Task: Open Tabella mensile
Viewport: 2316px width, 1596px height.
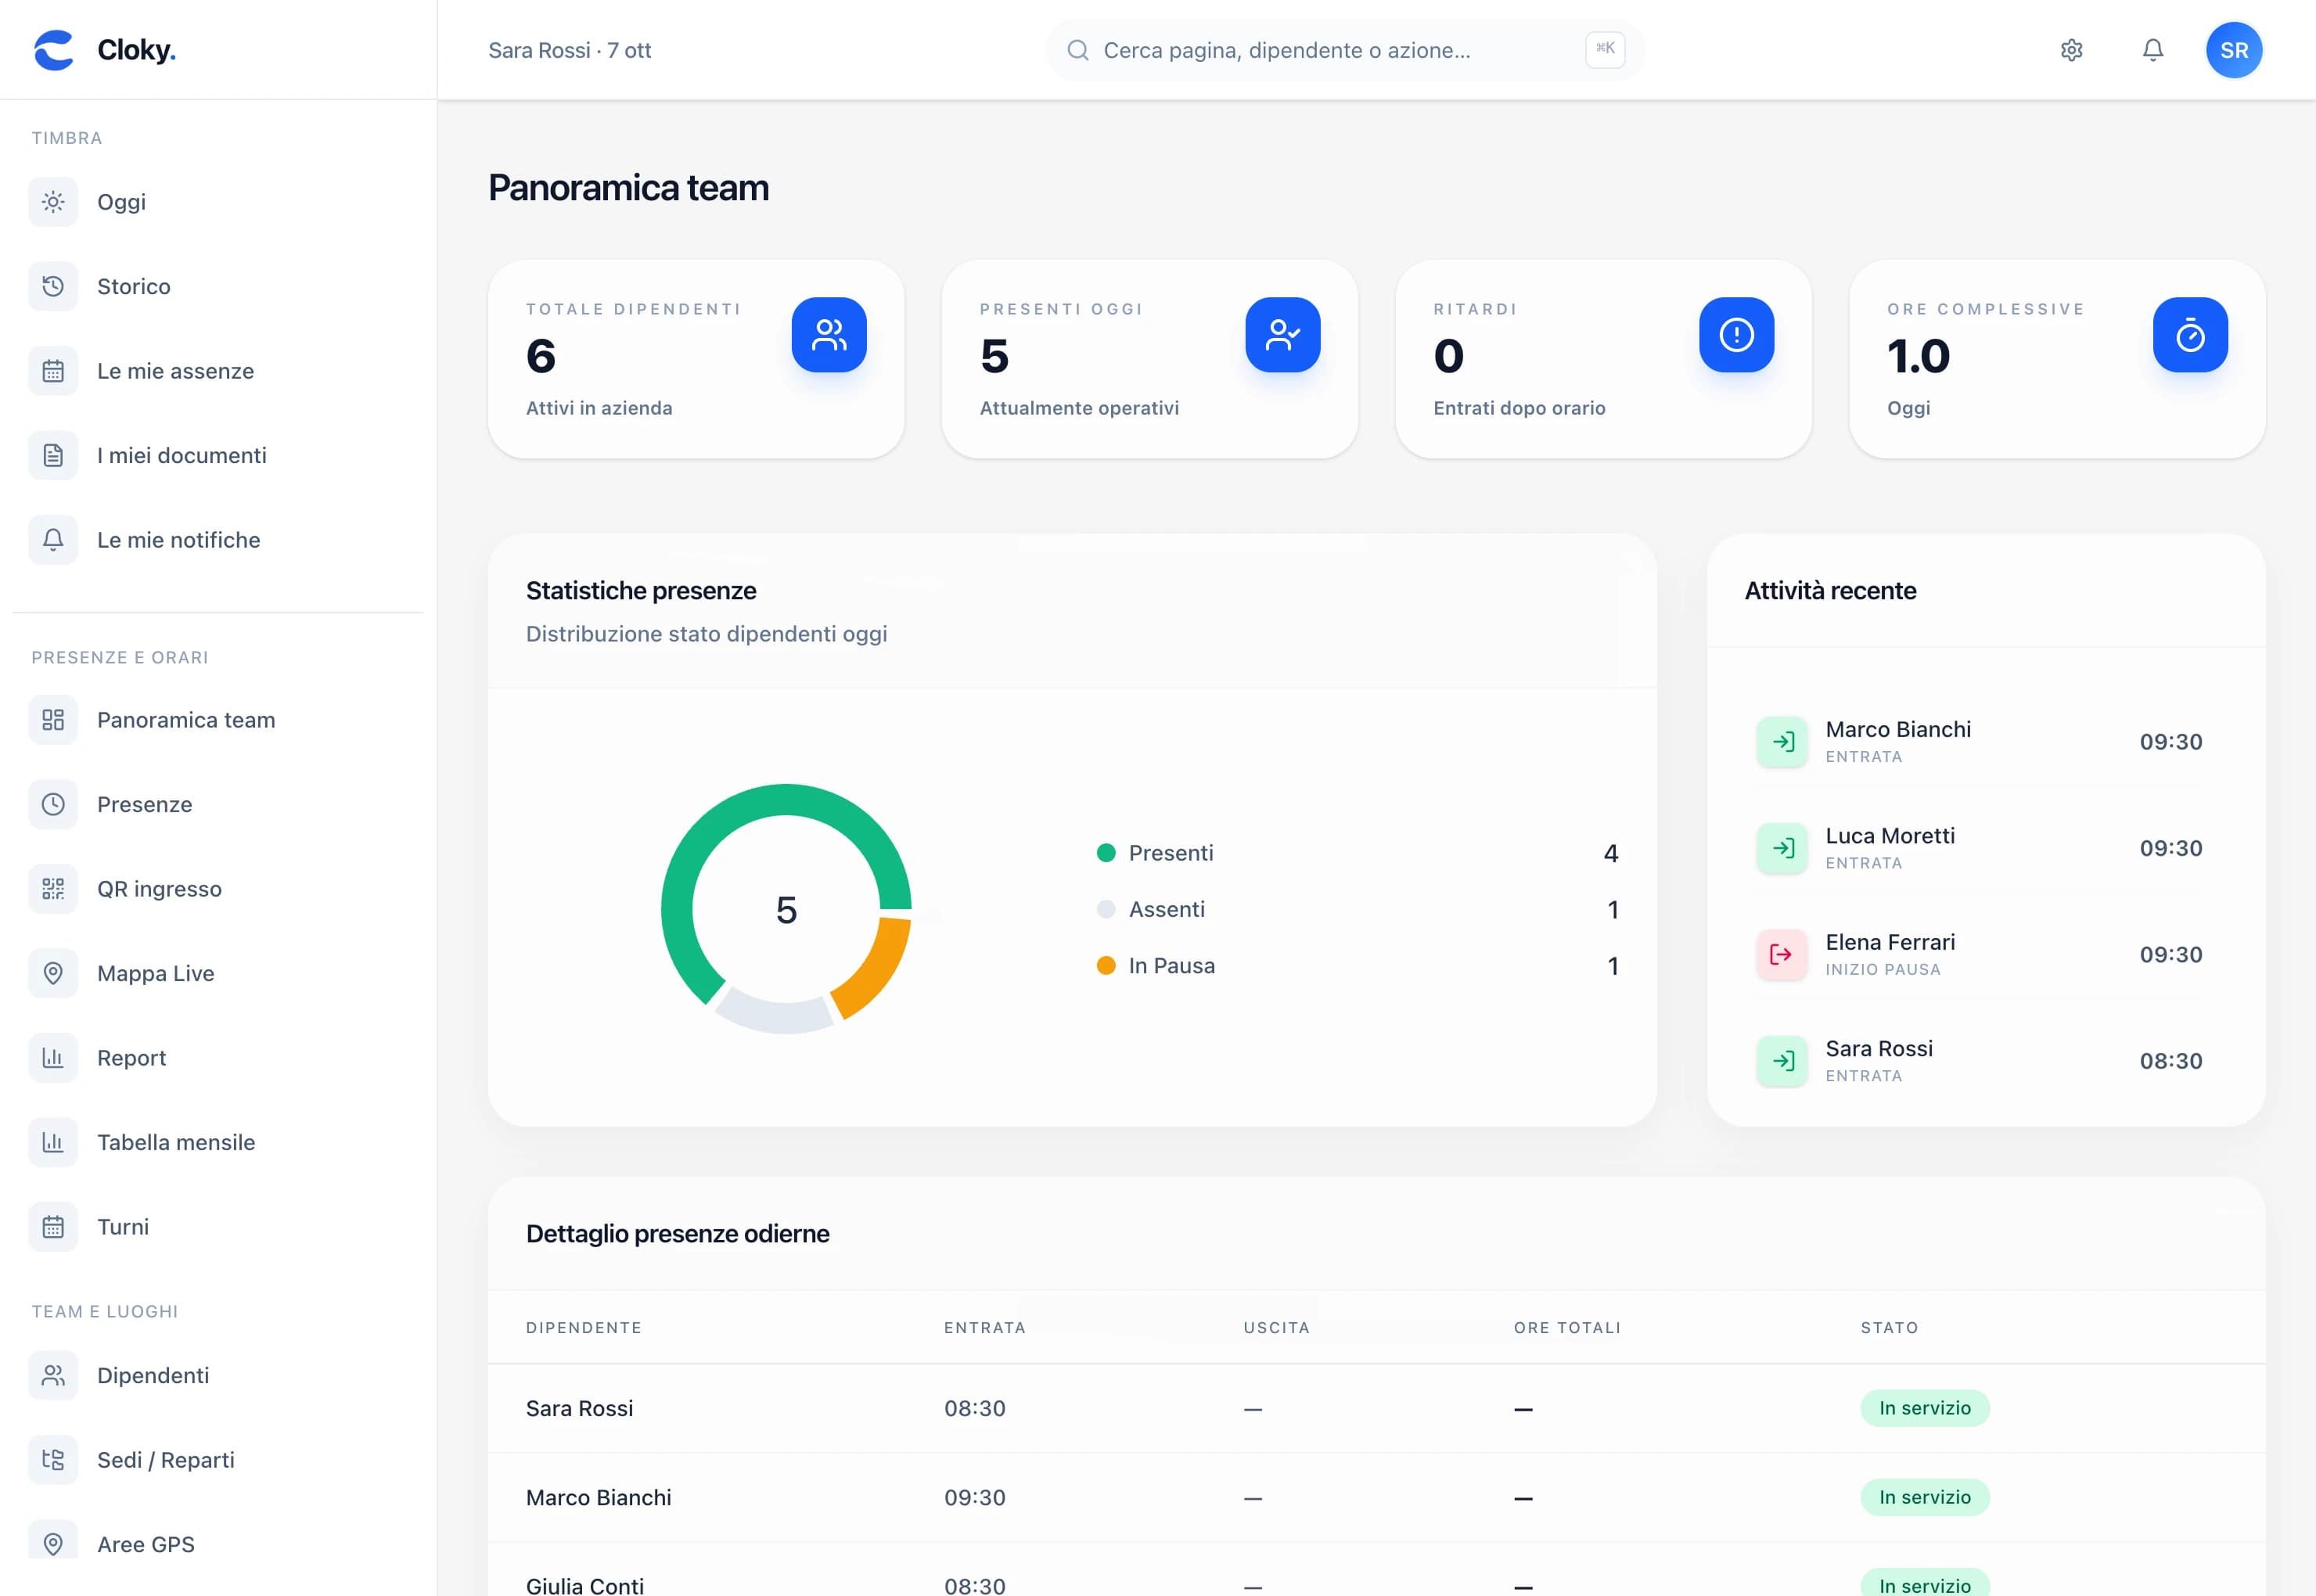Action: [x=218, y=1143]
